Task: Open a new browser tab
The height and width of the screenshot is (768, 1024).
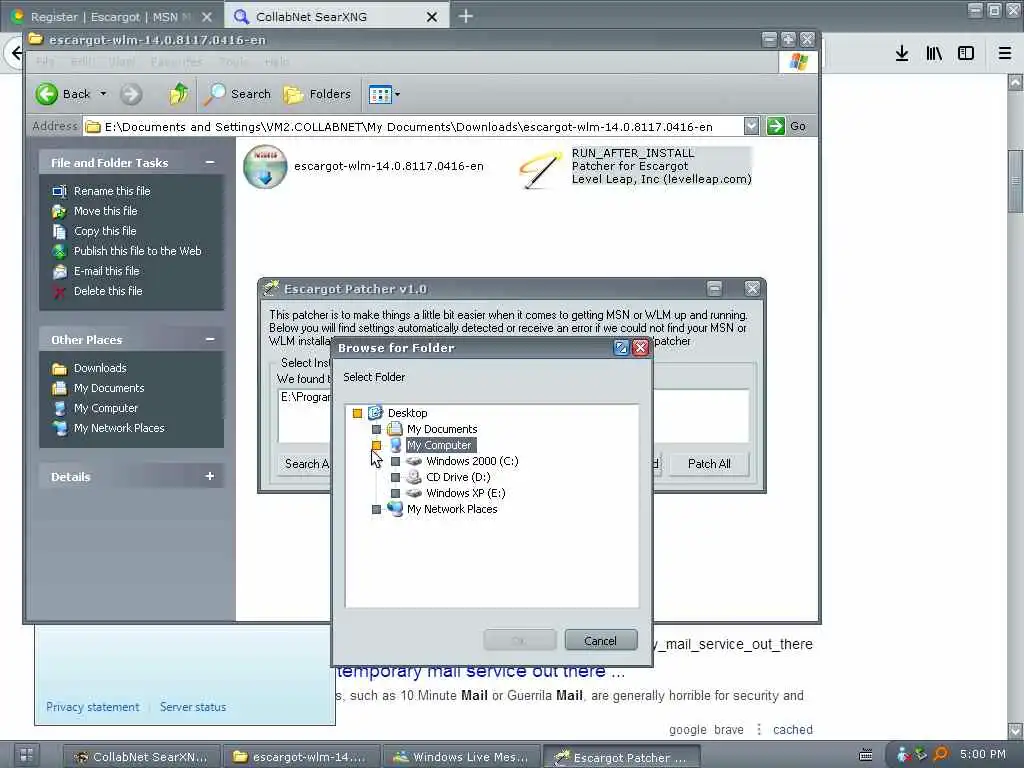Action: (466, 16)
